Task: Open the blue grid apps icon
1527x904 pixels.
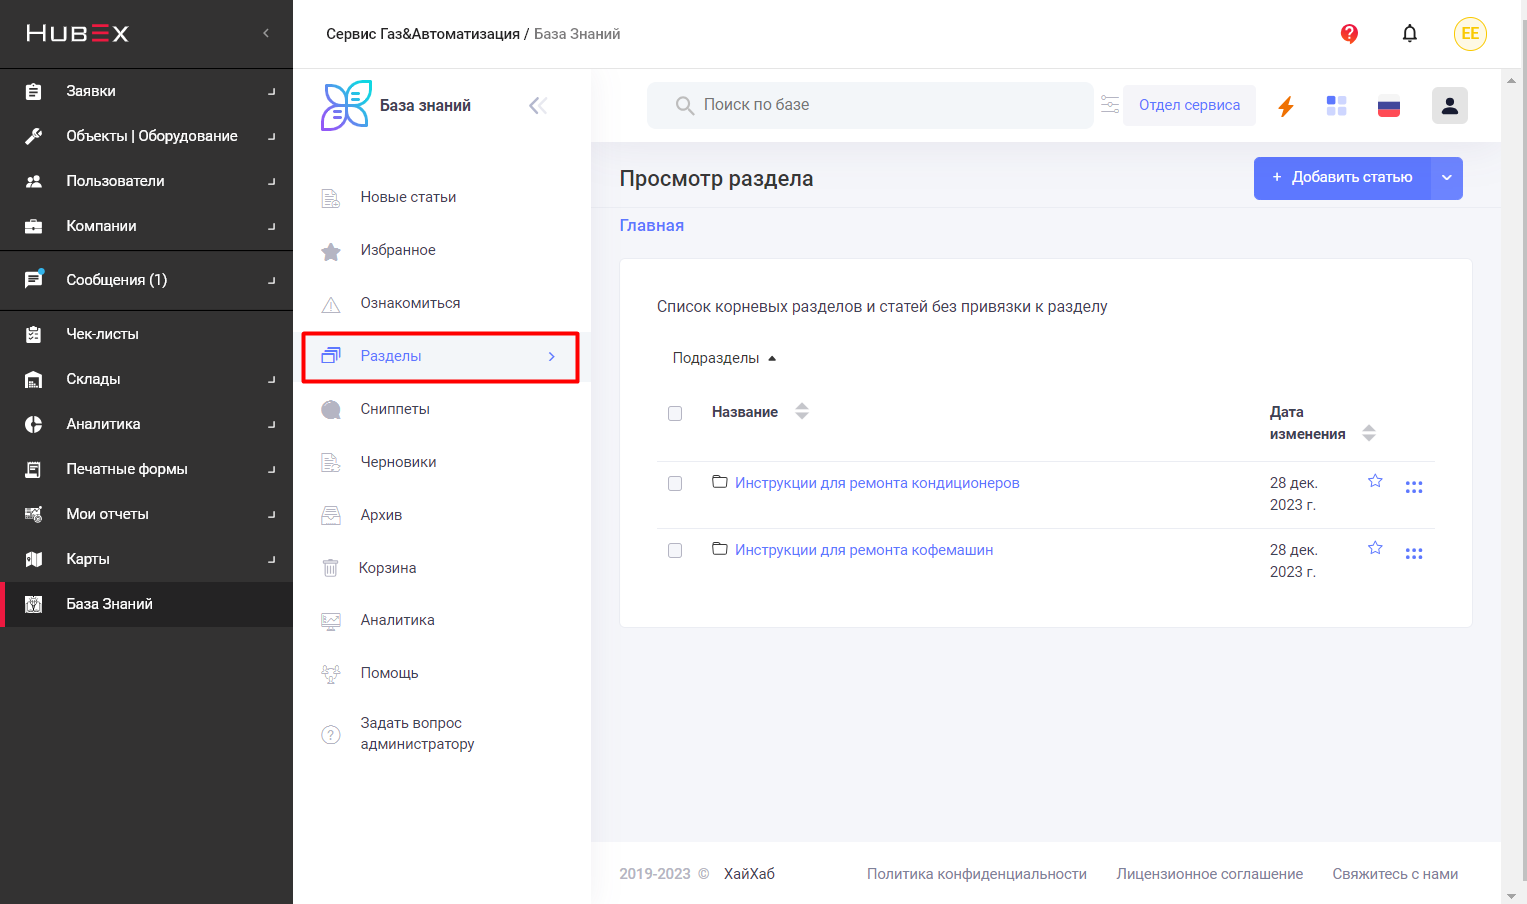Action: pyautogui.click(x=1337, y=106)
